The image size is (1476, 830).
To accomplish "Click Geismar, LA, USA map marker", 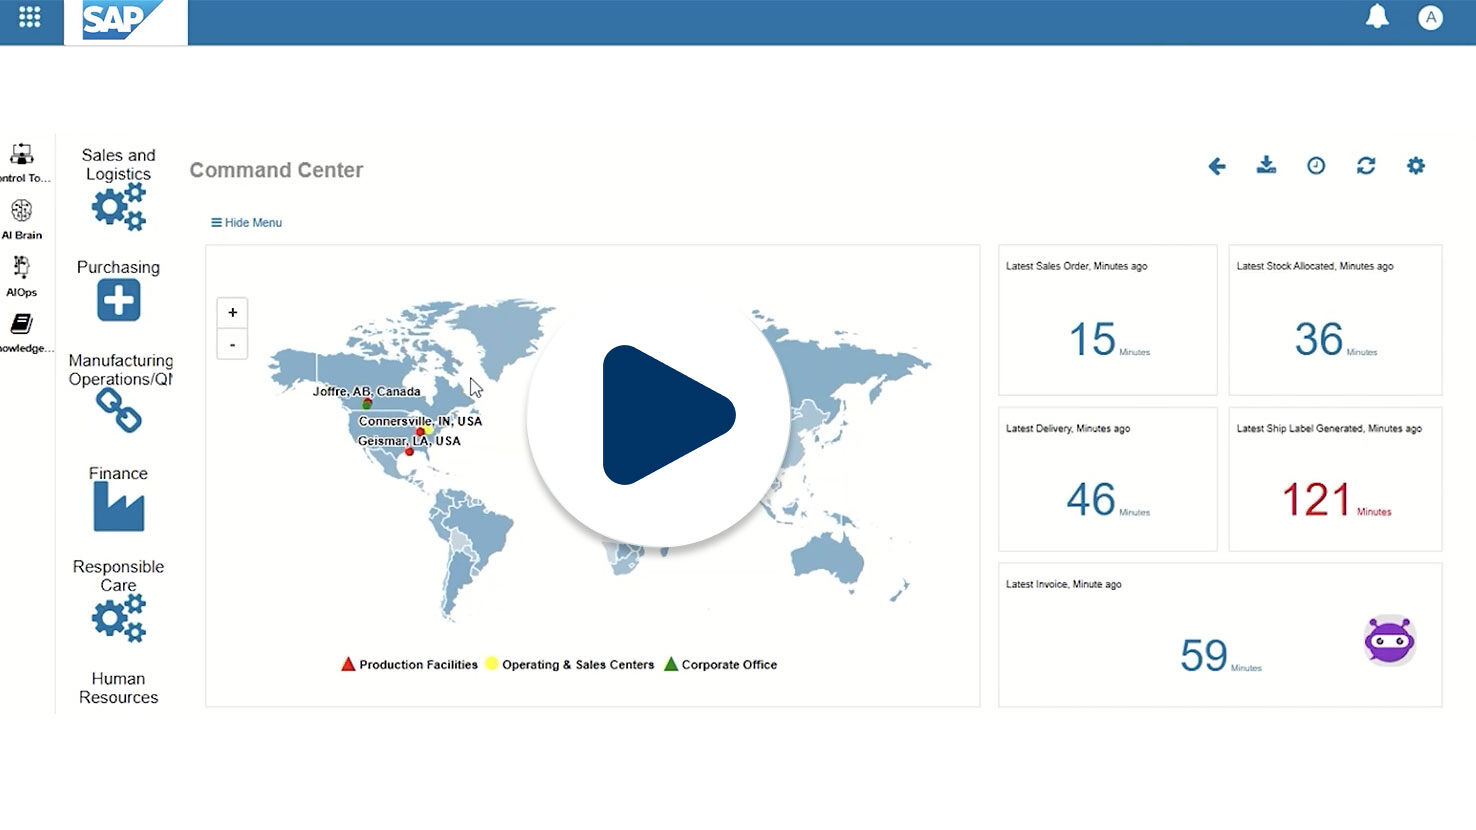I will (x=409, y=452).
